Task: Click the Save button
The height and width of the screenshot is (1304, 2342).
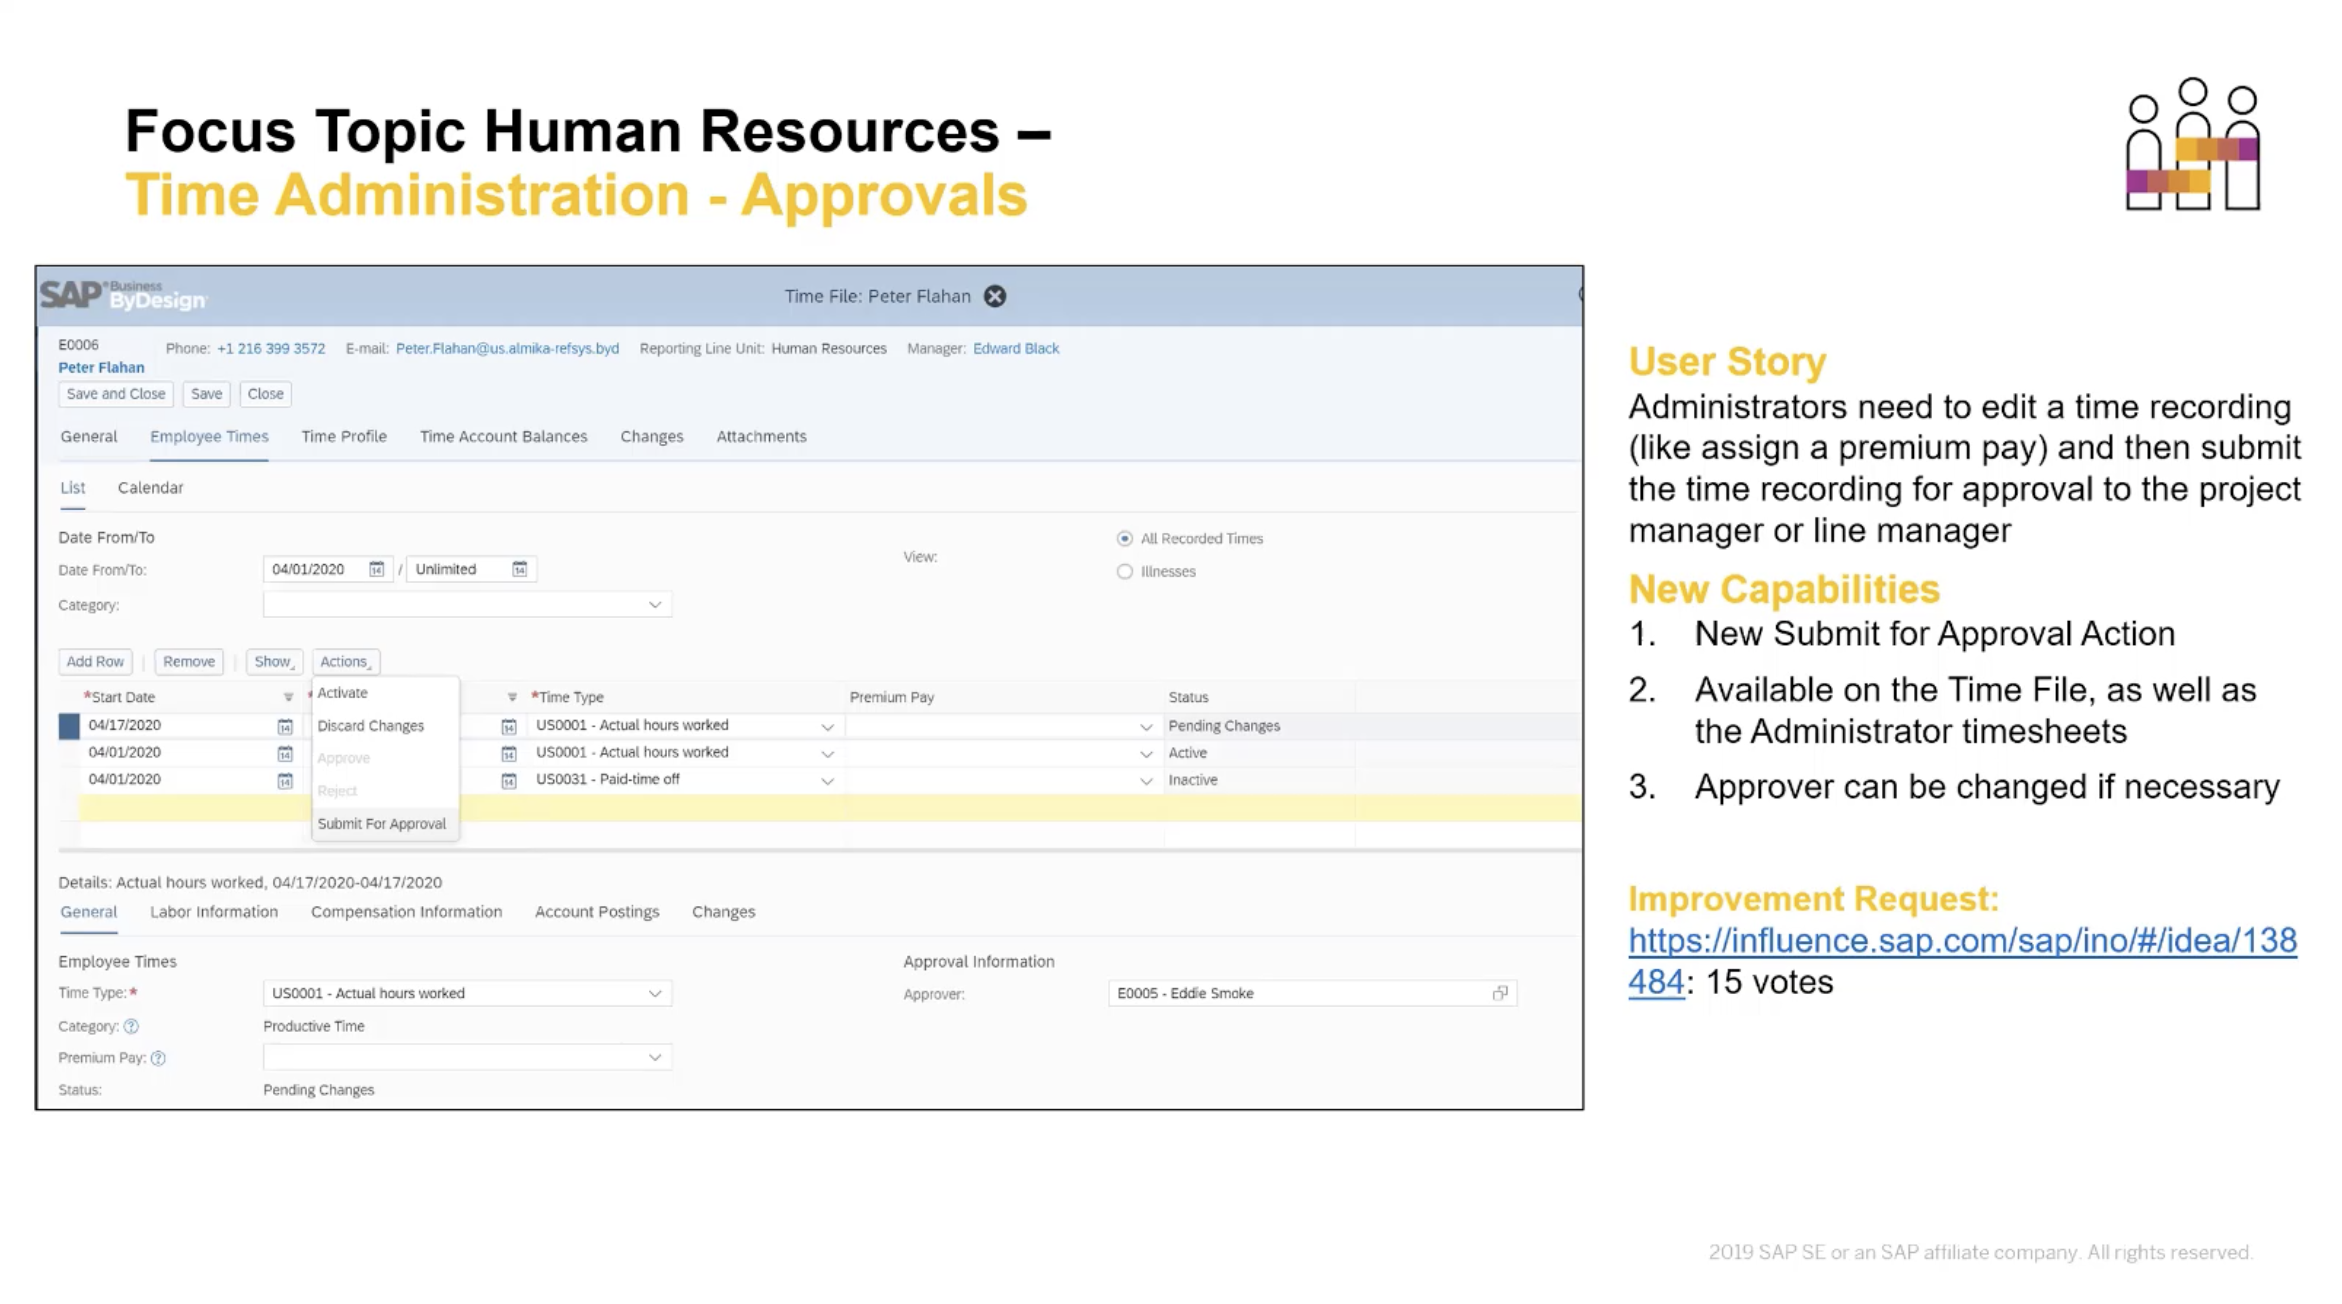Action: tap(206, 394)
